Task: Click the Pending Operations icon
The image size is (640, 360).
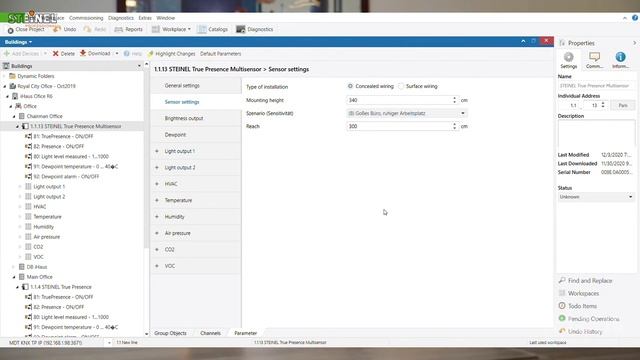Action: (562, 318)
